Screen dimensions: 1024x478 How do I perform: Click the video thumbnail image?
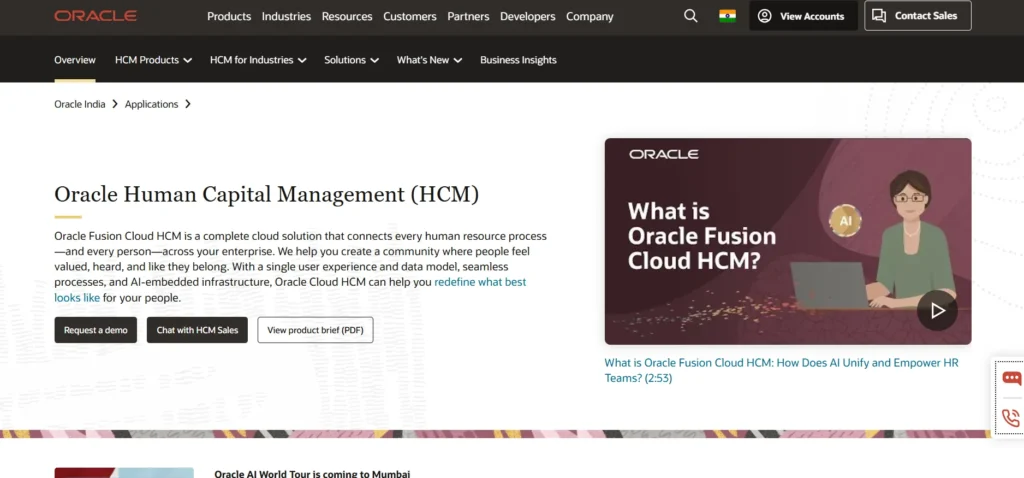click(788, 241)
